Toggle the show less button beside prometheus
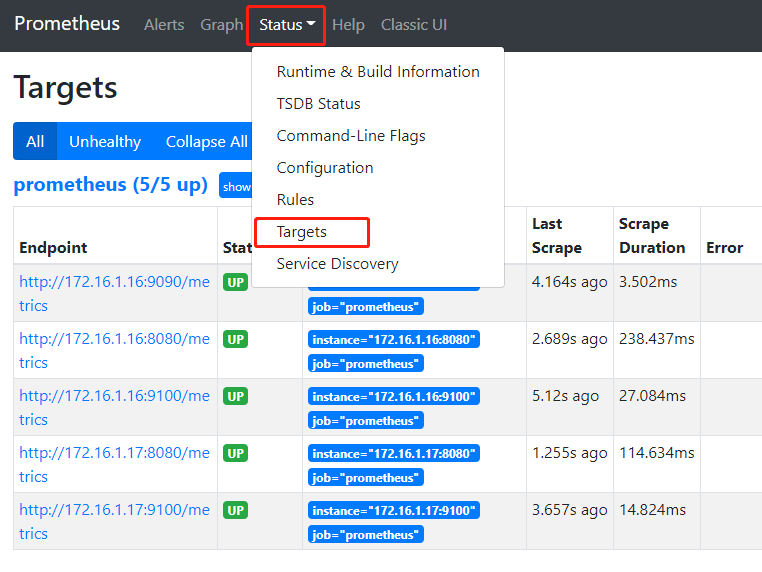Image resolution: width=762 pixels, height=572 pixels. [236, 185]
